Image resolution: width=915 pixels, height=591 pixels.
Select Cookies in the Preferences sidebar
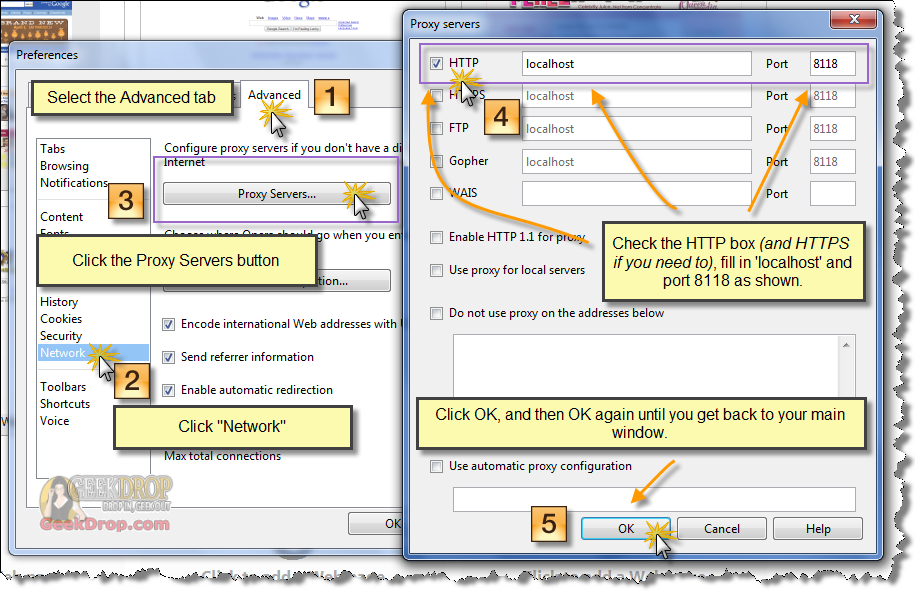tap(61, 319)
